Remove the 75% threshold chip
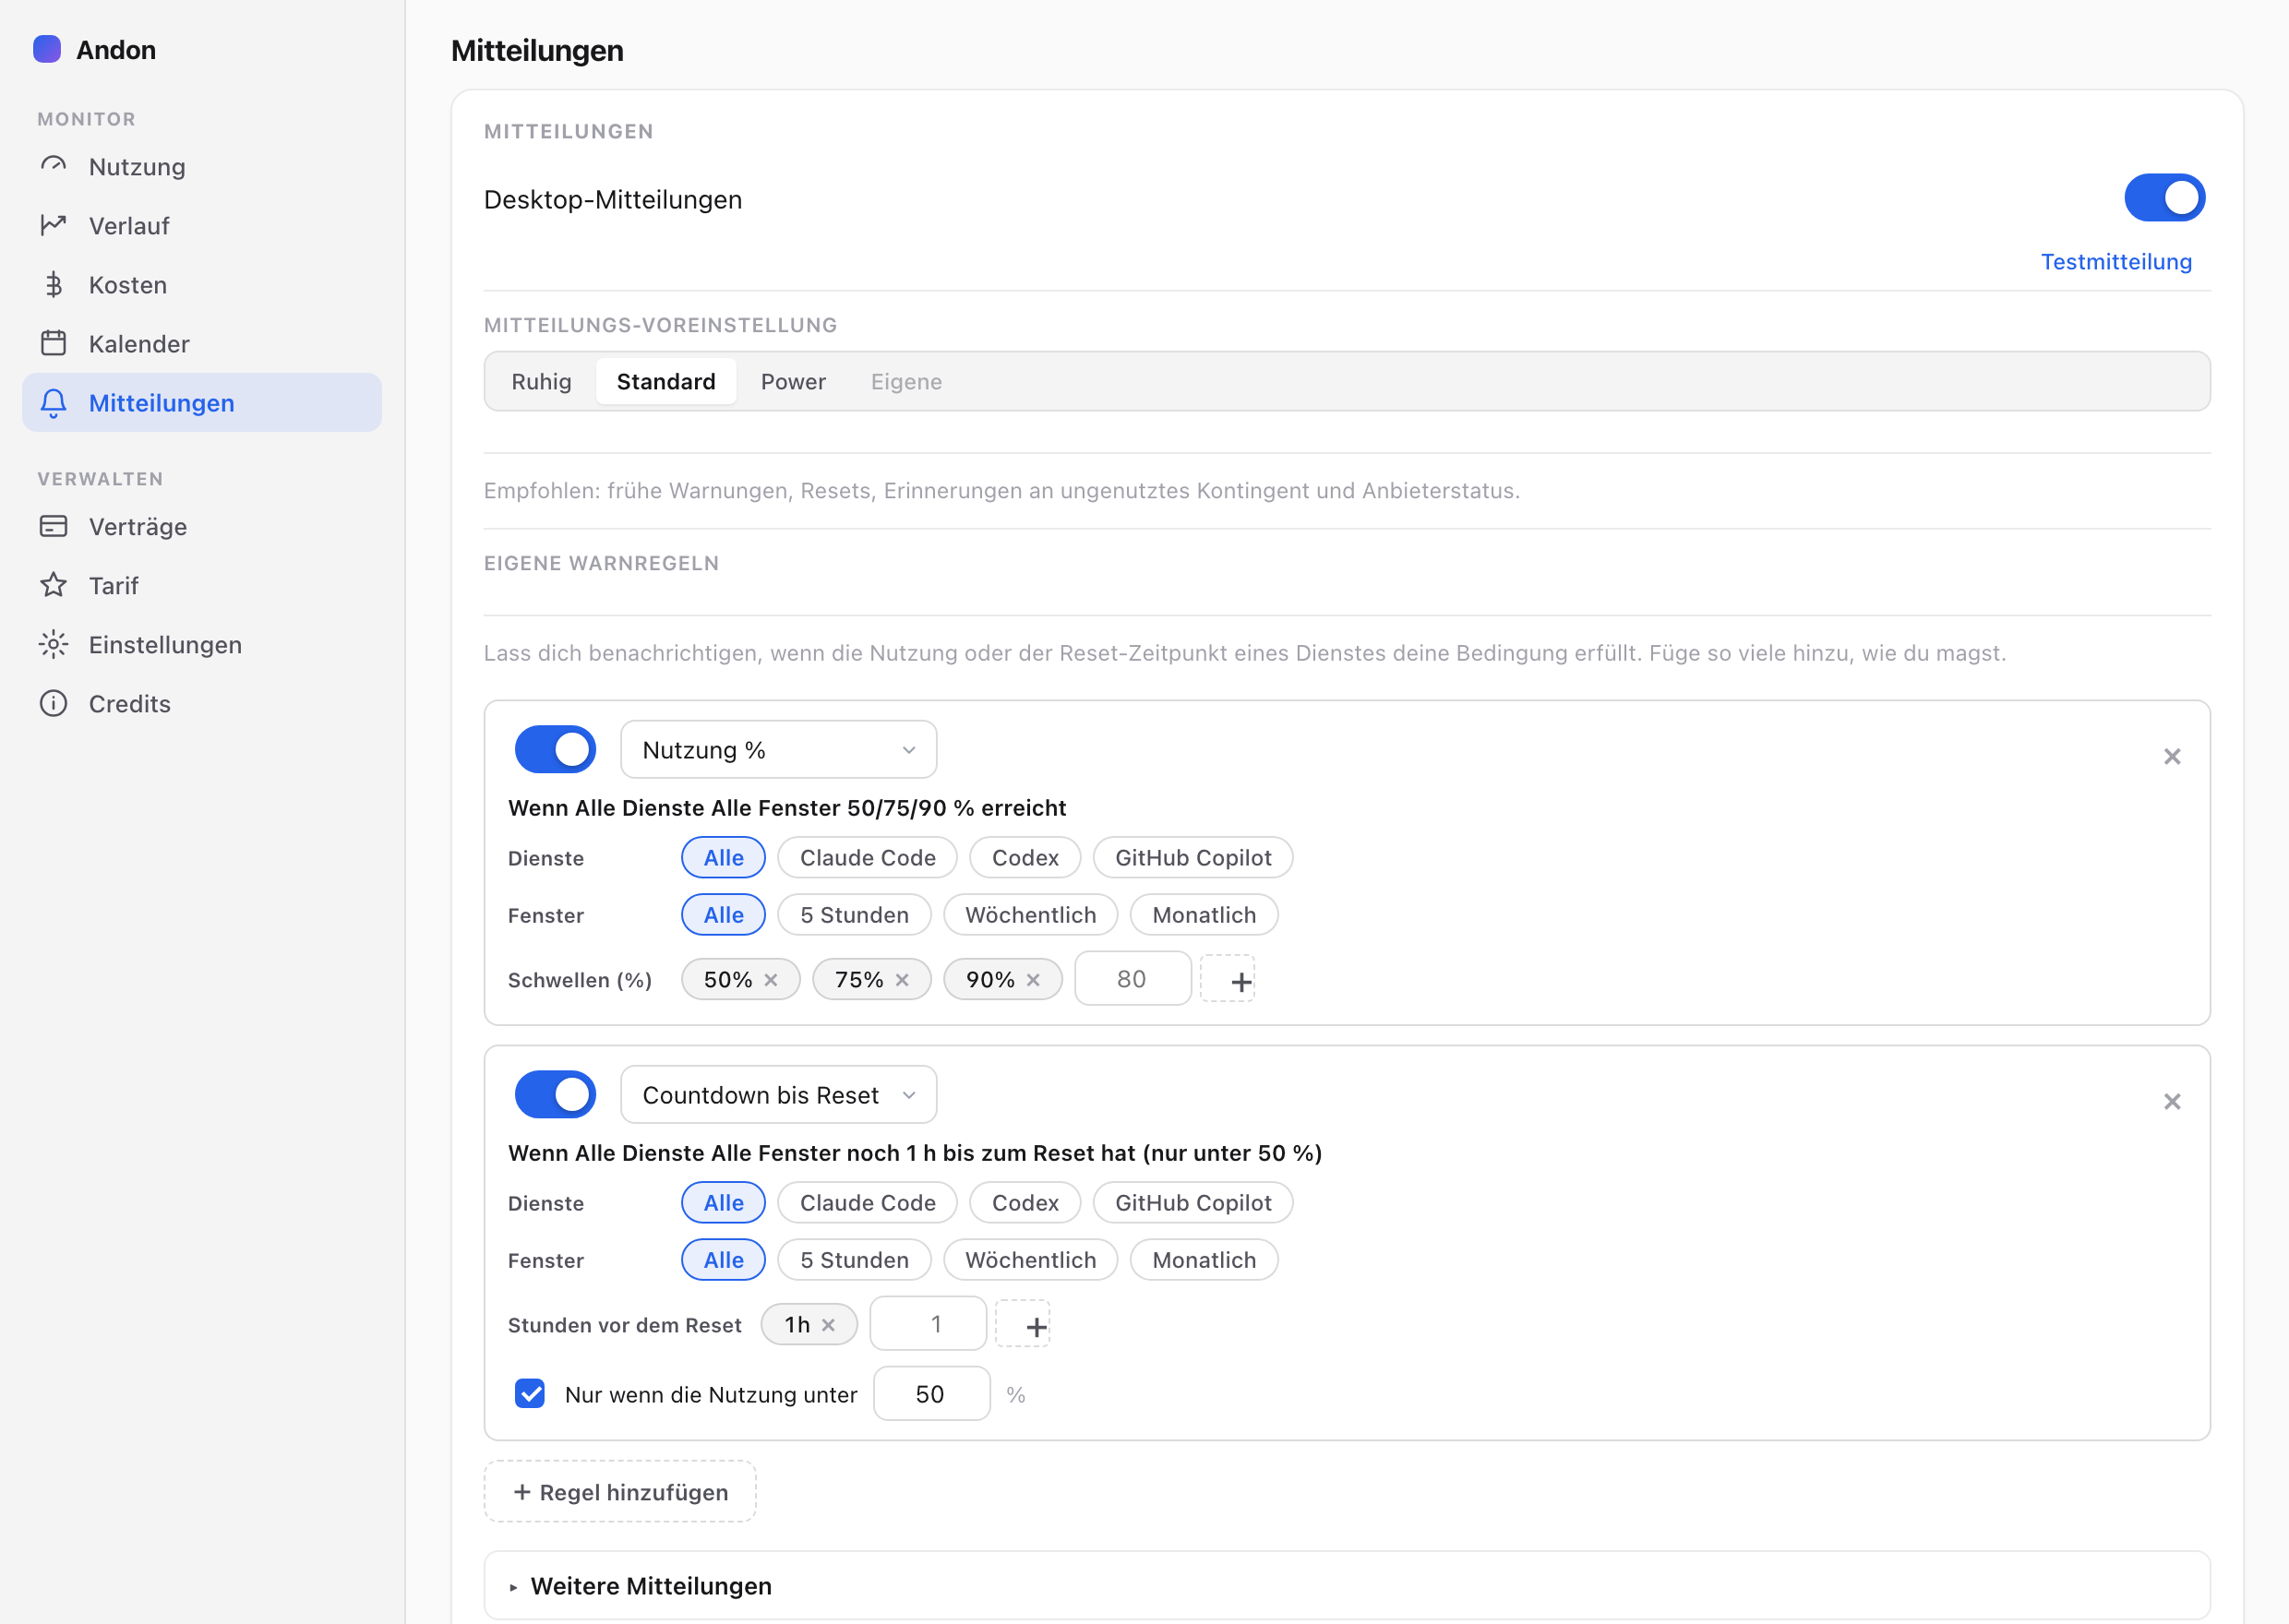The image size is (2289, 1624). (902, 980)
